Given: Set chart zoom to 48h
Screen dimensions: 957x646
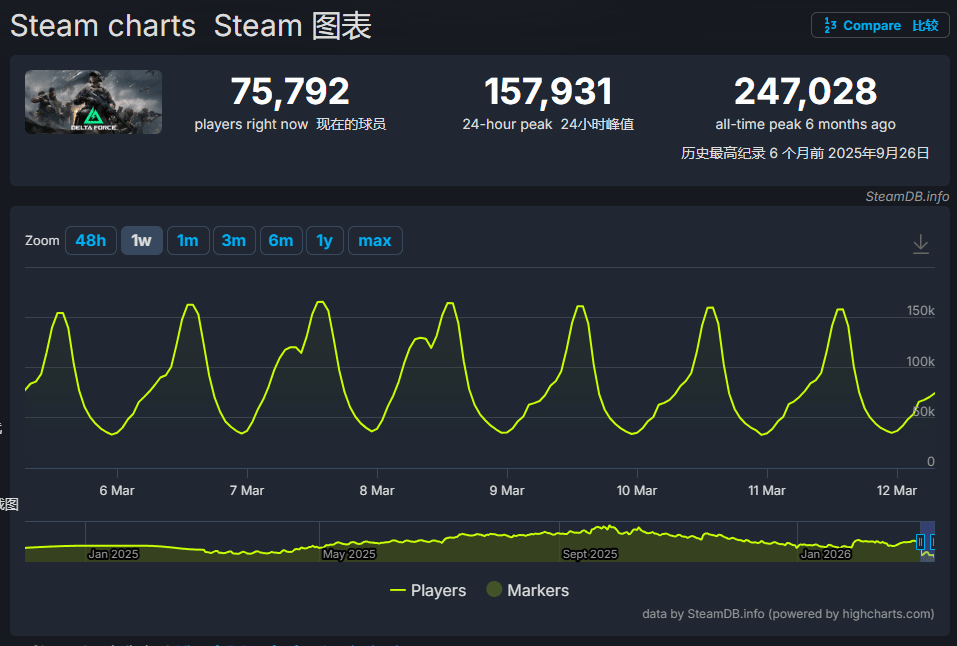Looking at the screenshot, I should point(90,241).
